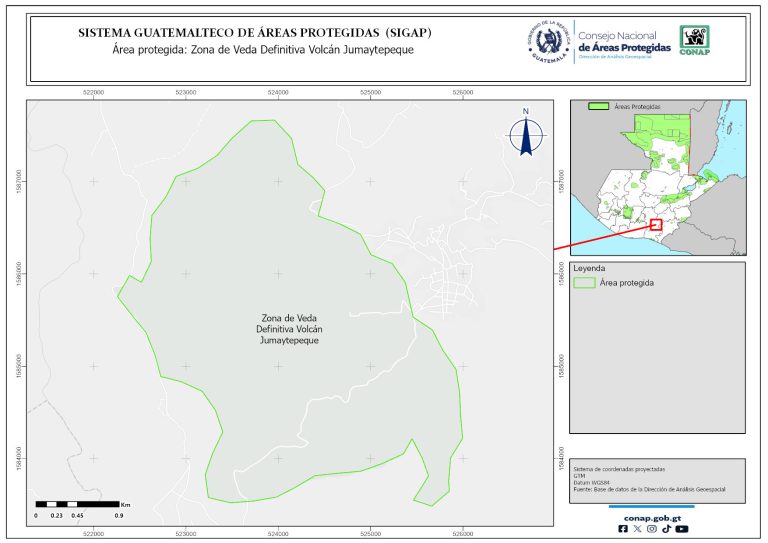Click the black-and-white scale bar
Image resolution: width=768 pixels, height=543 pixels.
coord(78,504)
